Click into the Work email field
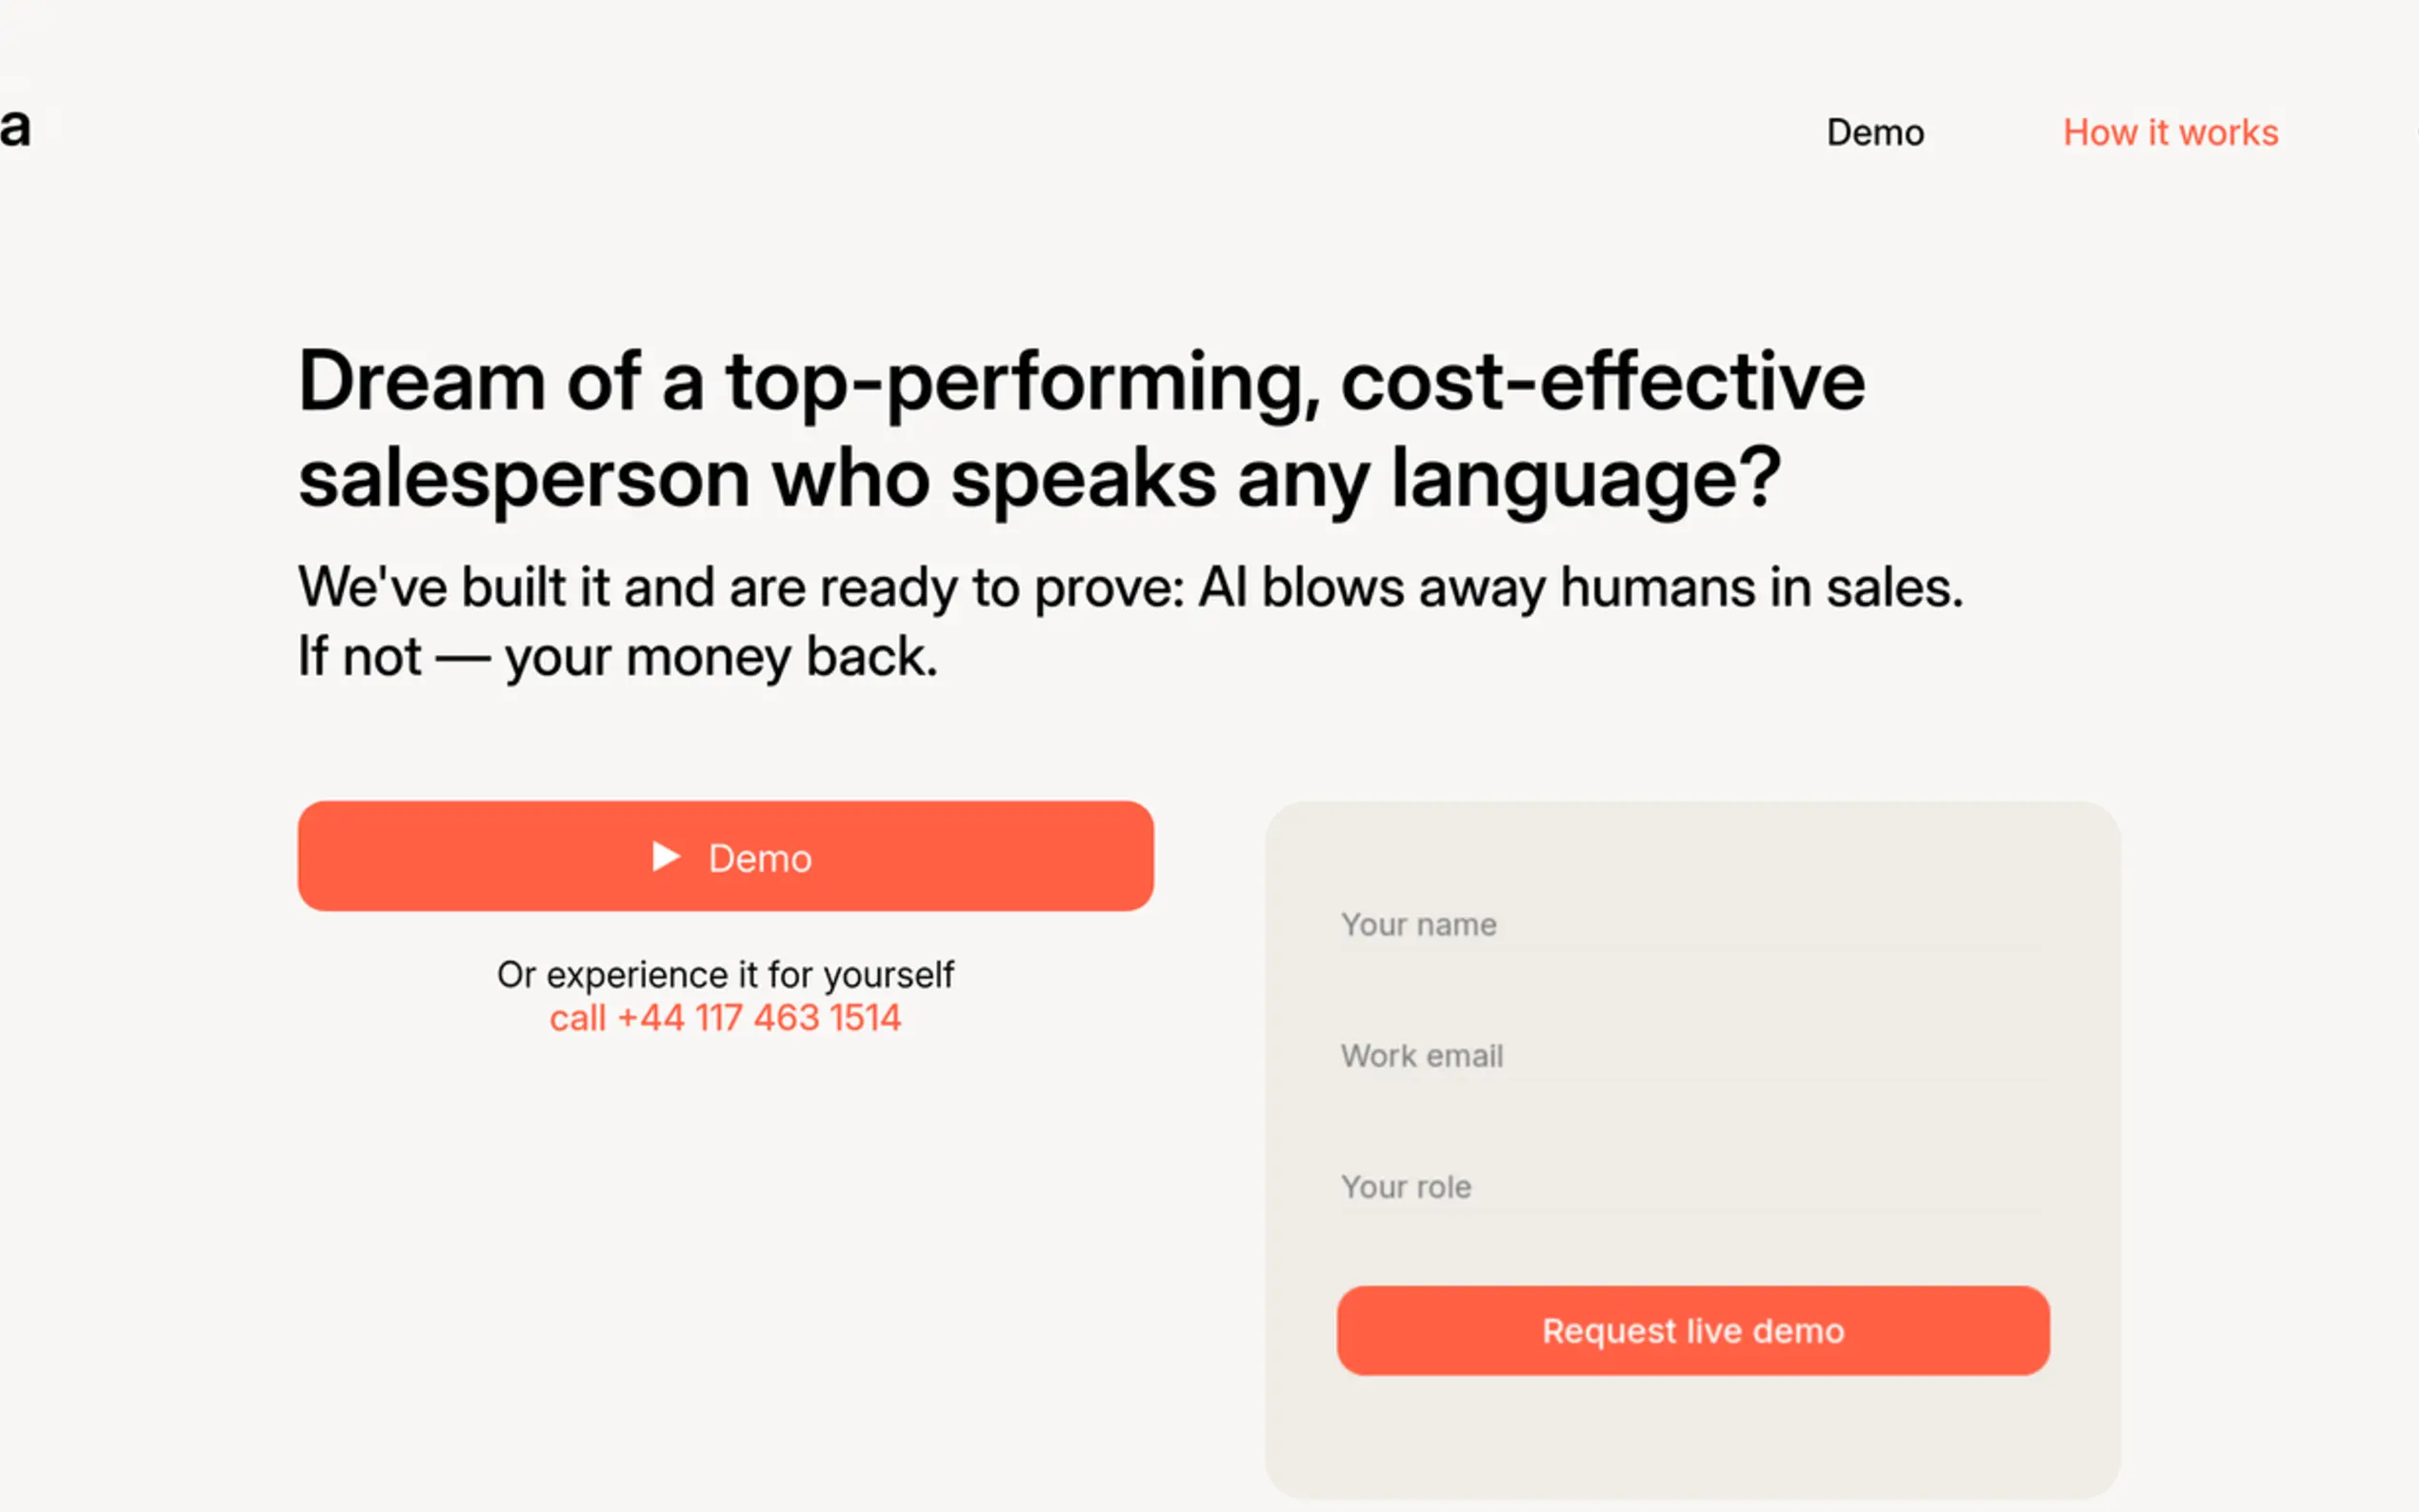This screenshot has width=2419, height=1512. tap(1692, 1056)
